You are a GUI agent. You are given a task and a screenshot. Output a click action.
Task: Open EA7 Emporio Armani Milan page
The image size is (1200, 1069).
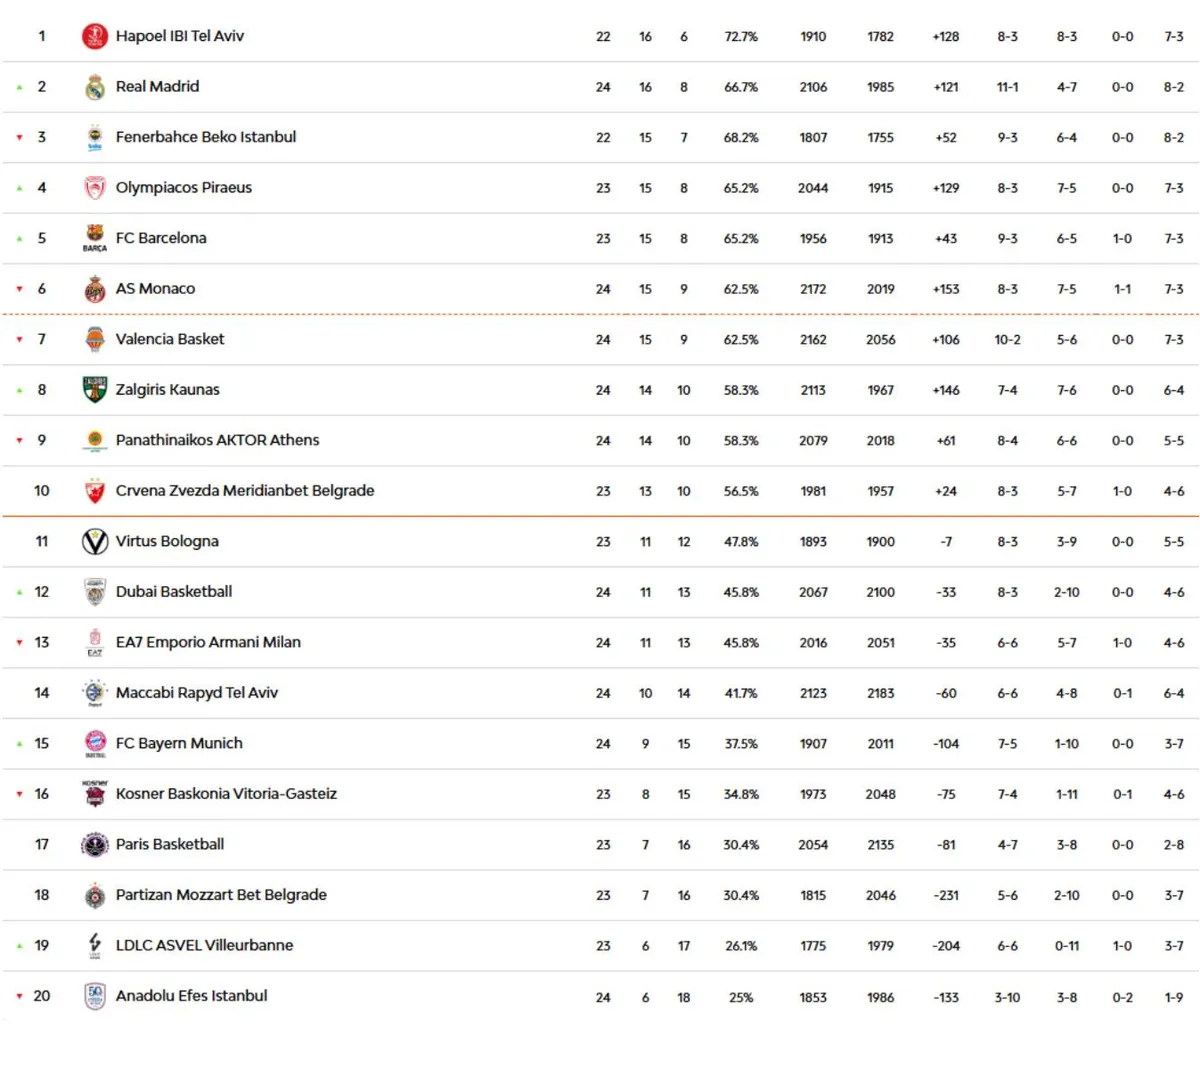click(208, 642)
